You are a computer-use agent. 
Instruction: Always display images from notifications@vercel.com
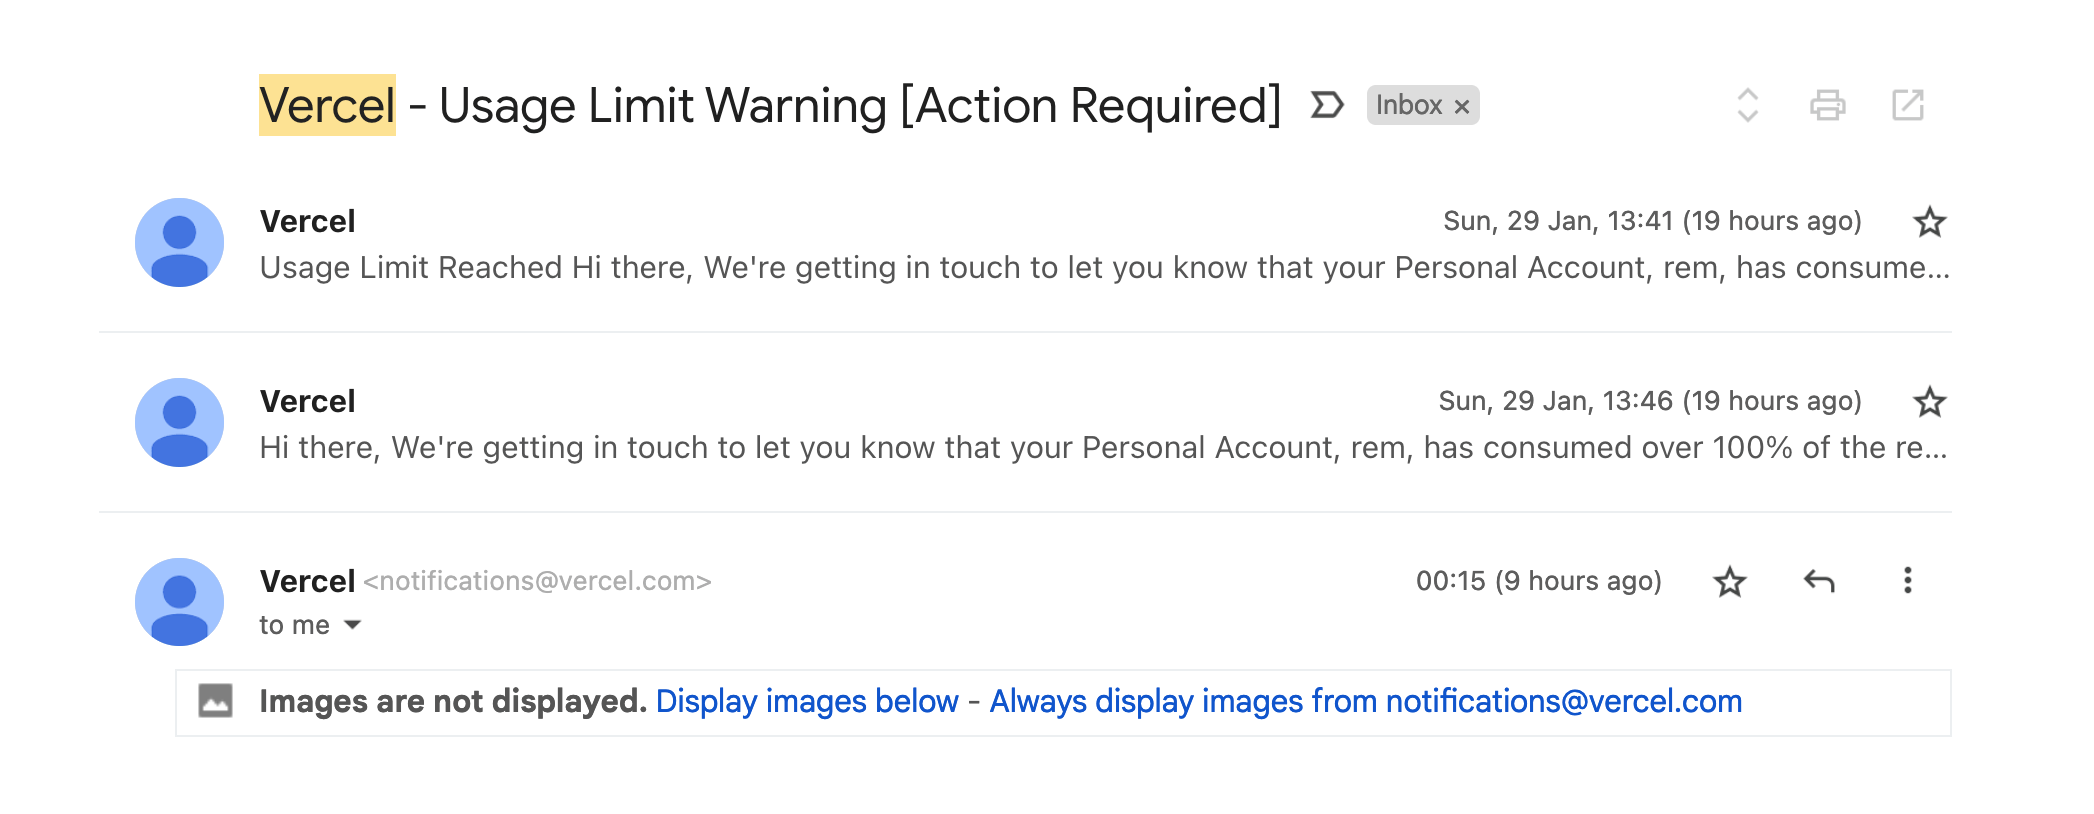pos(1366,701)
